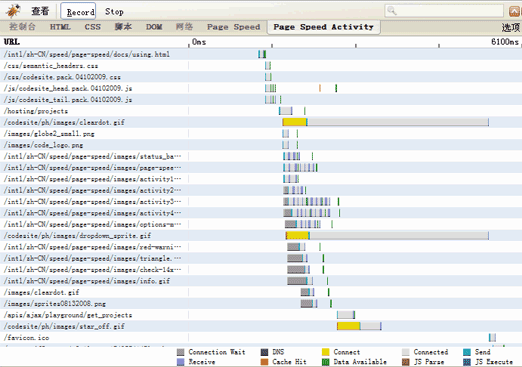Open the 查看 view menu
This screenshot has width=522, height=367.
(40, 11)
